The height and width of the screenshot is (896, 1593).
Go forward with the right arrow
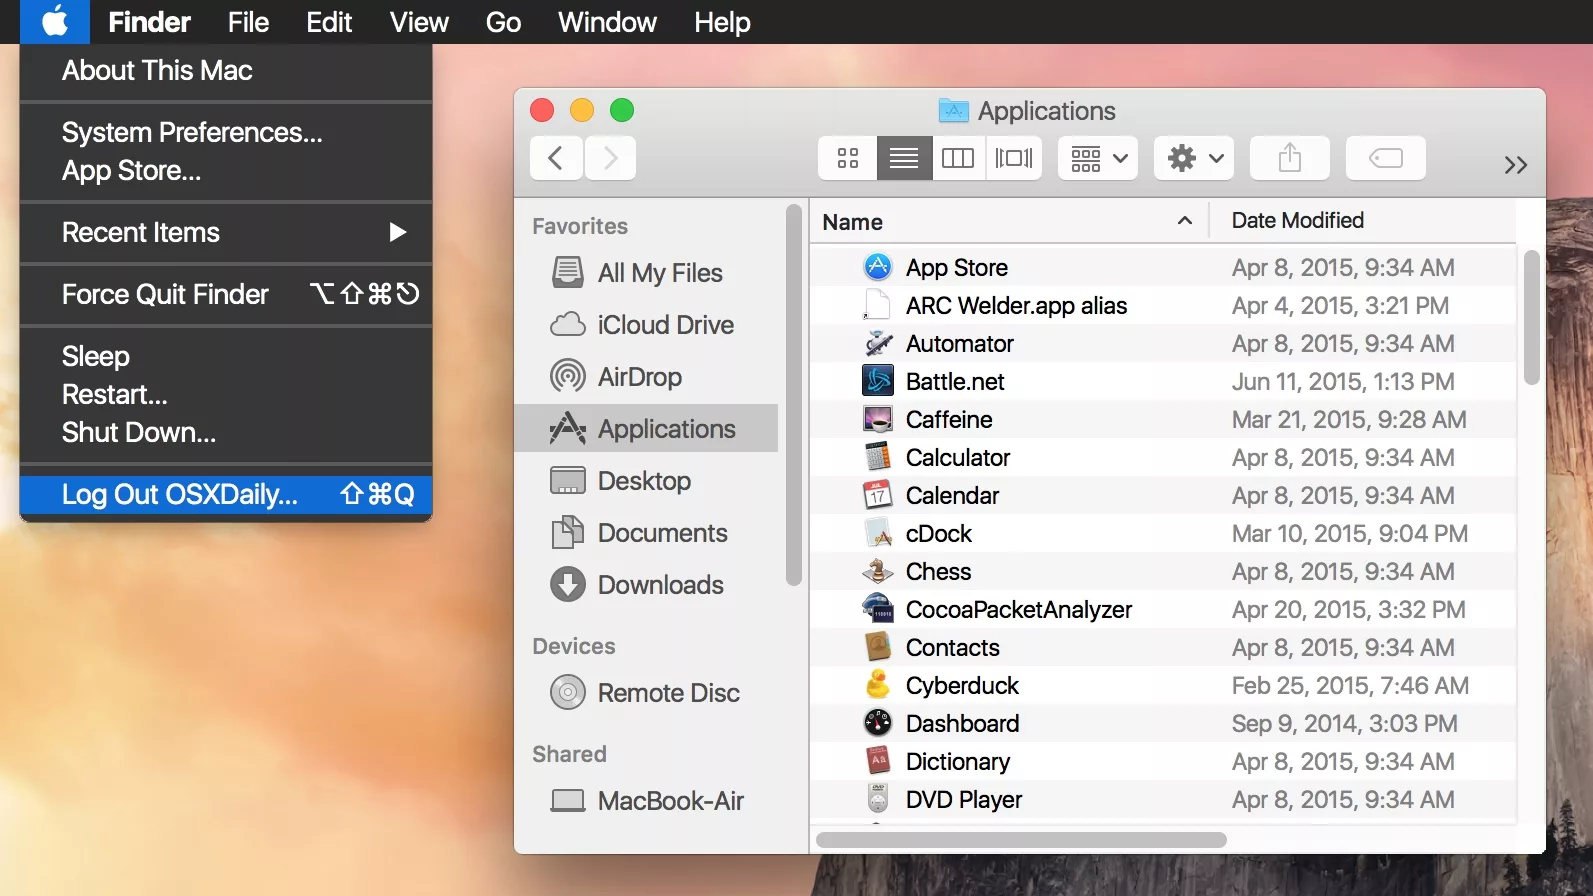[x=610, y=158]
